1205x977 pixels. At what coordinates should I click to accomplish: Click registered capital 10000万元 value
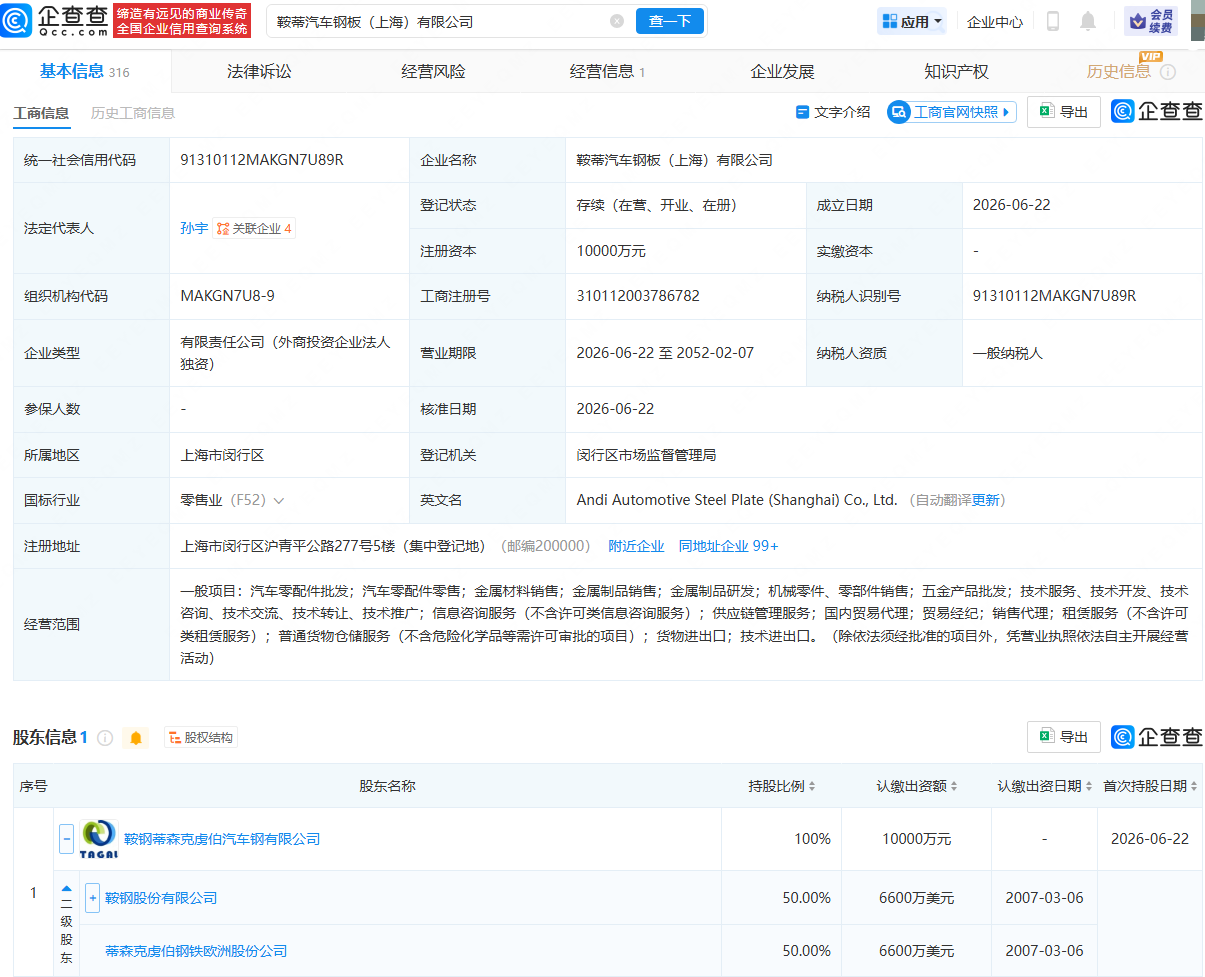[611, 251]
